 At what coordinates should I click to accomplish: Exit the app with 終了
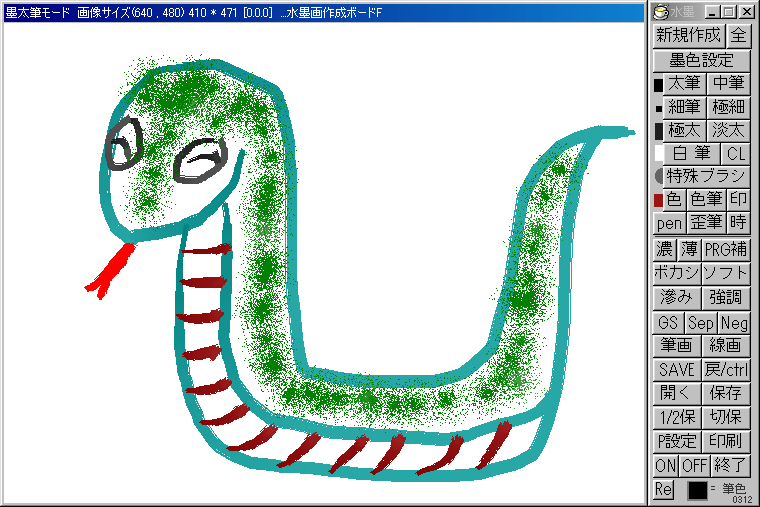pos(730,466)
